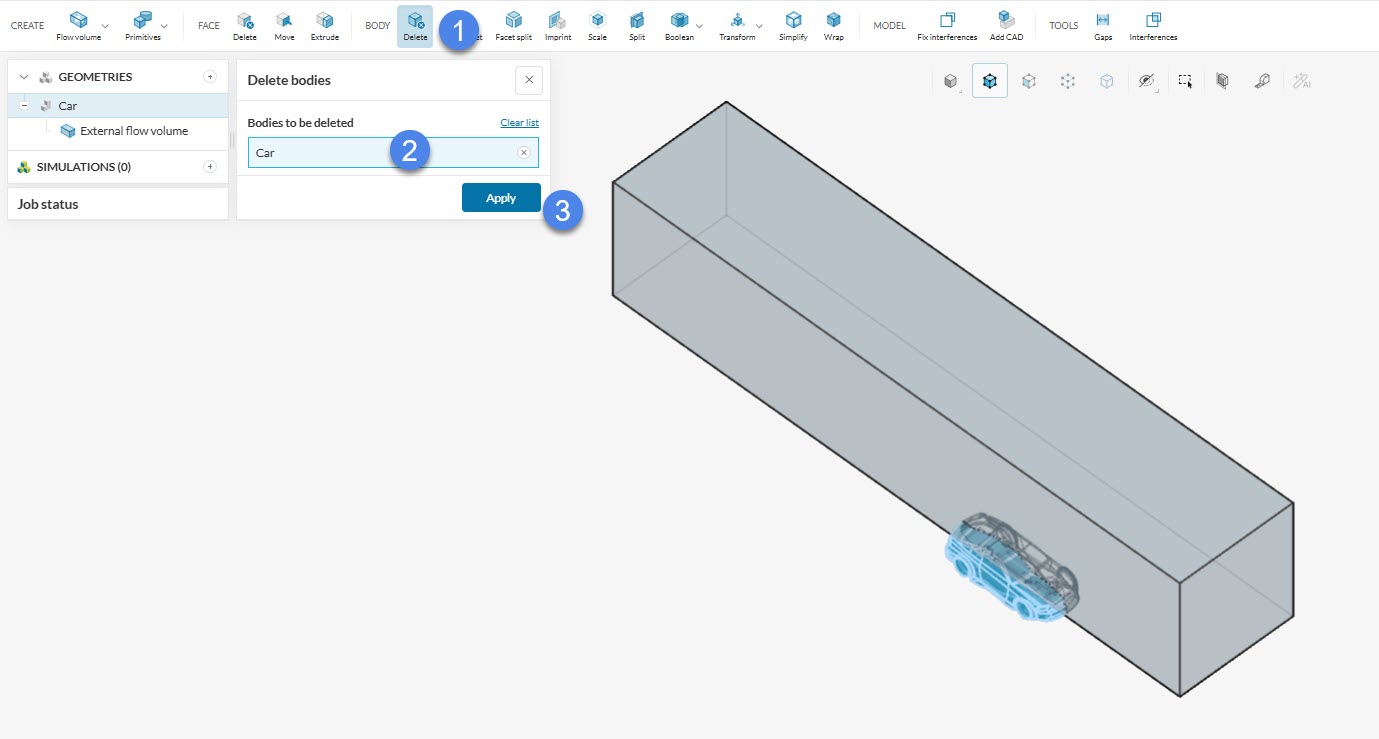The image size is (1379, 739).
Task: Choose the Imprint tool
Action: (x=558, y=26)
